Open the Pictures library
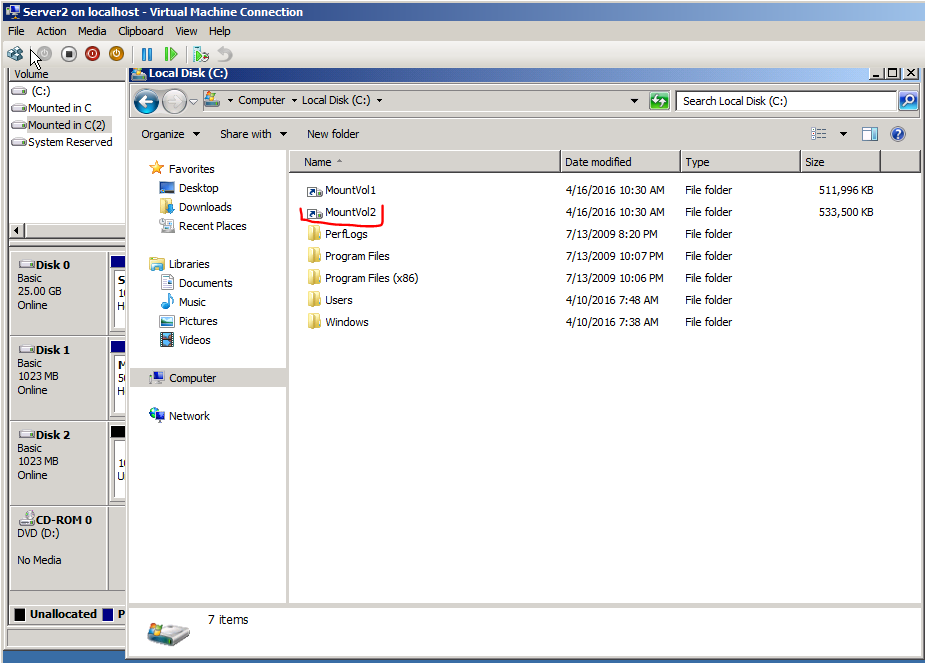This screenshot has width=925, height=663. point(198,321)
